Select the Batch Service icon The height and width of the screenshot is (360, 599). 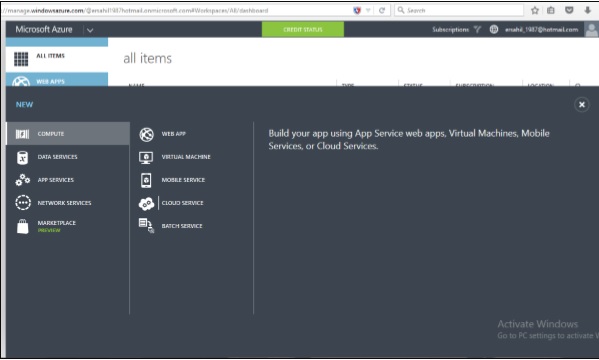click(146, 226)
